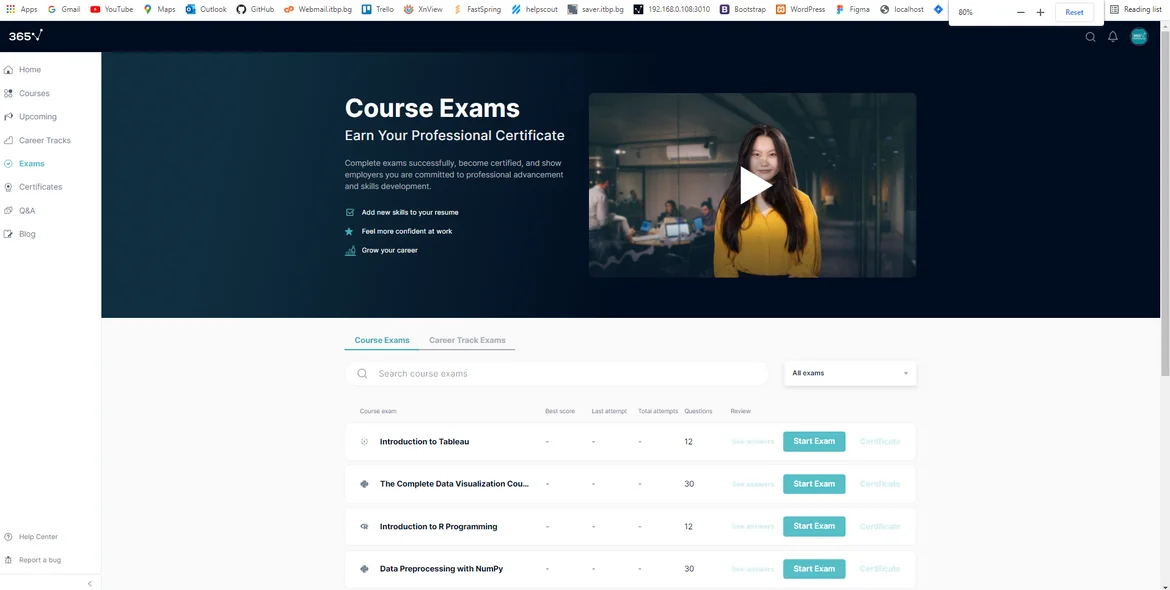Reset the browser zoom level
This screenshot has width=1170, height=590.
coord(1074,12)
